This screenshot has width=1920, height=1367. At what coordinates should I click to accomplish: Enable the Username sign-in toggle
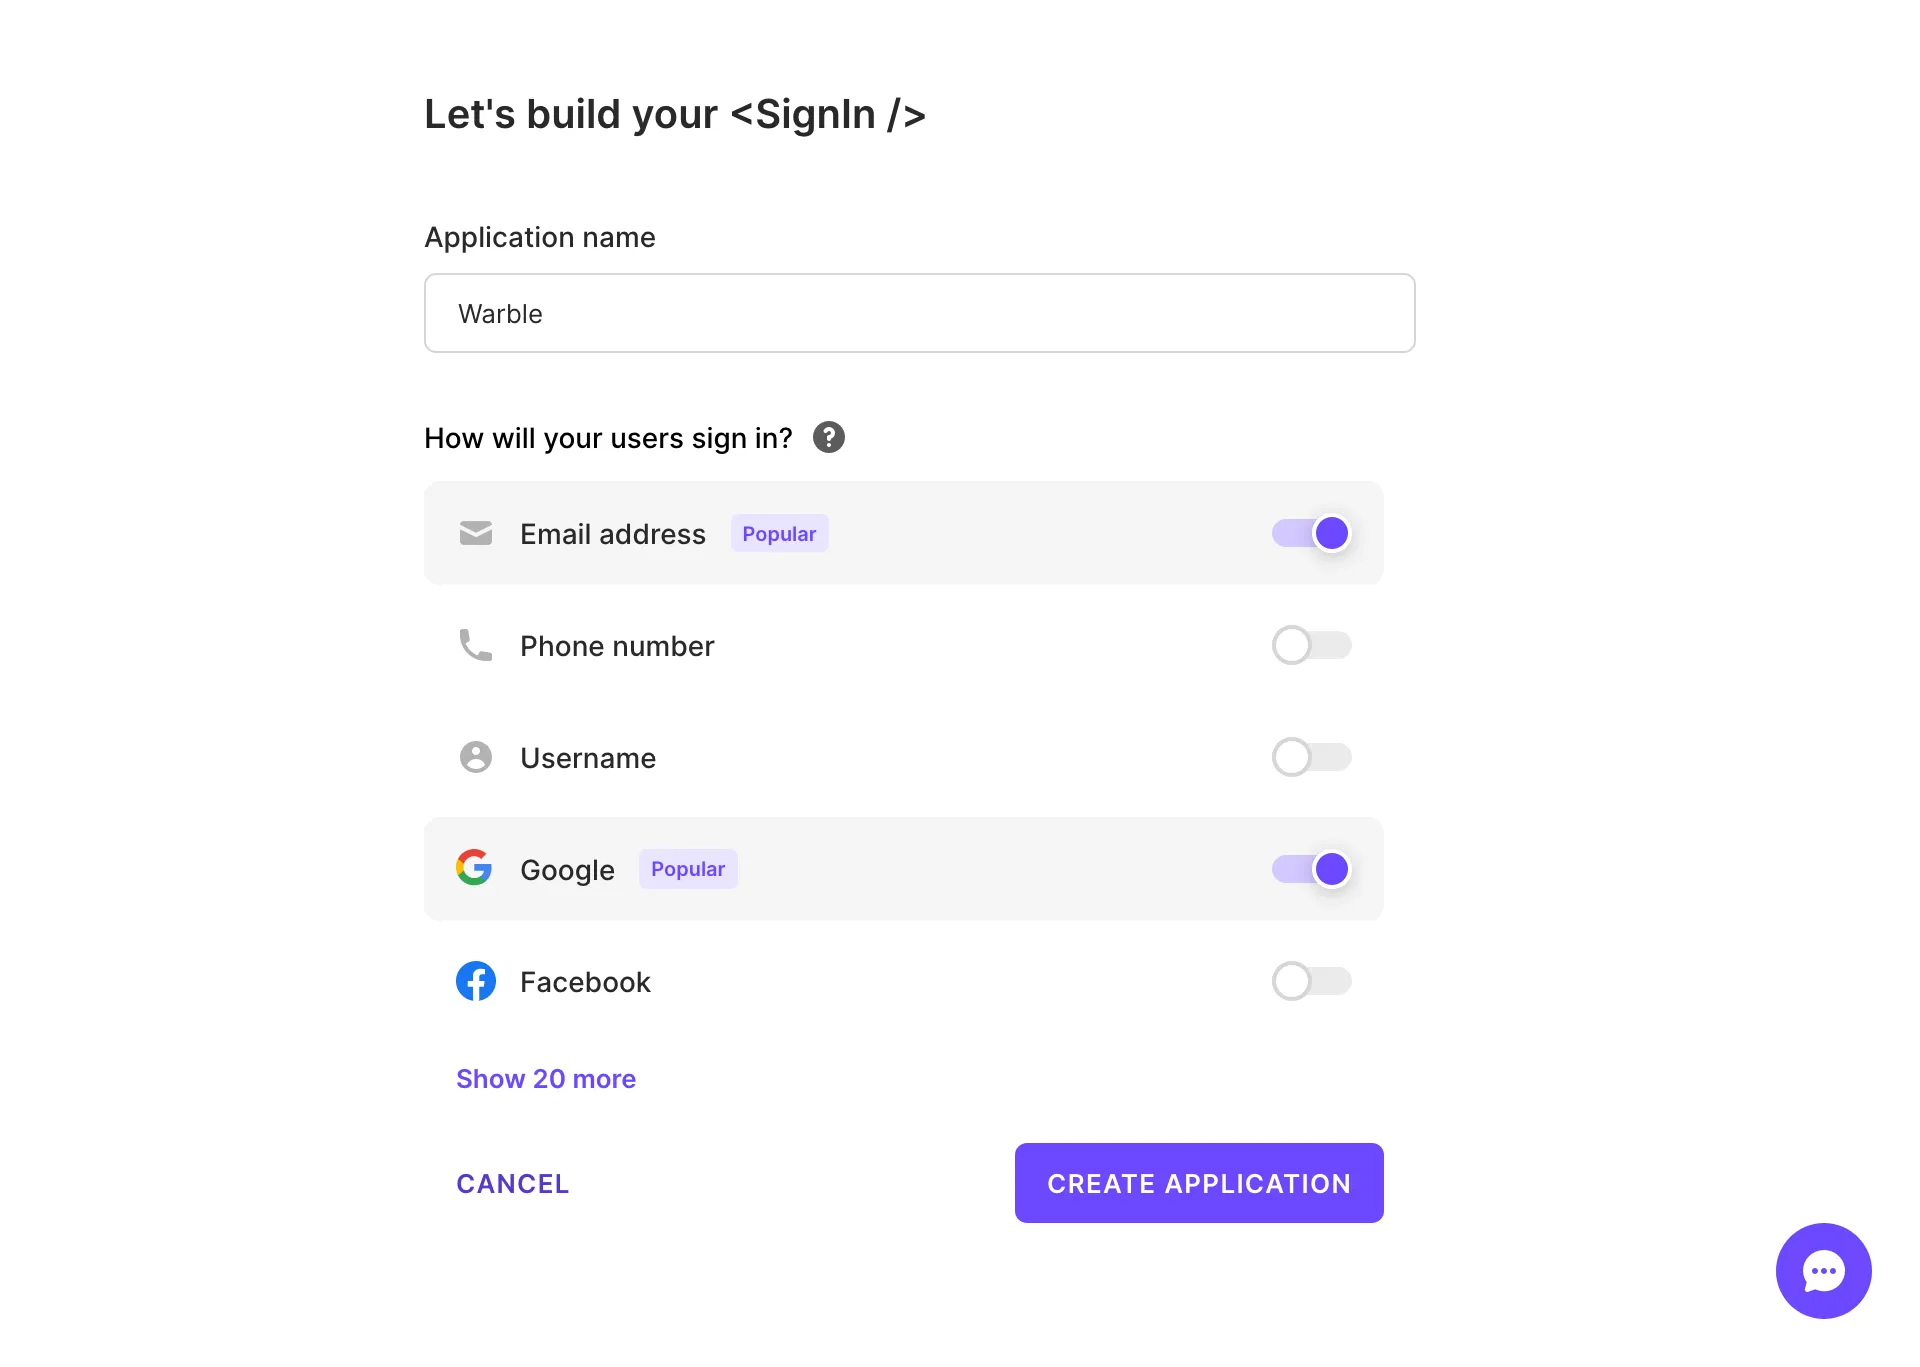1312,757
